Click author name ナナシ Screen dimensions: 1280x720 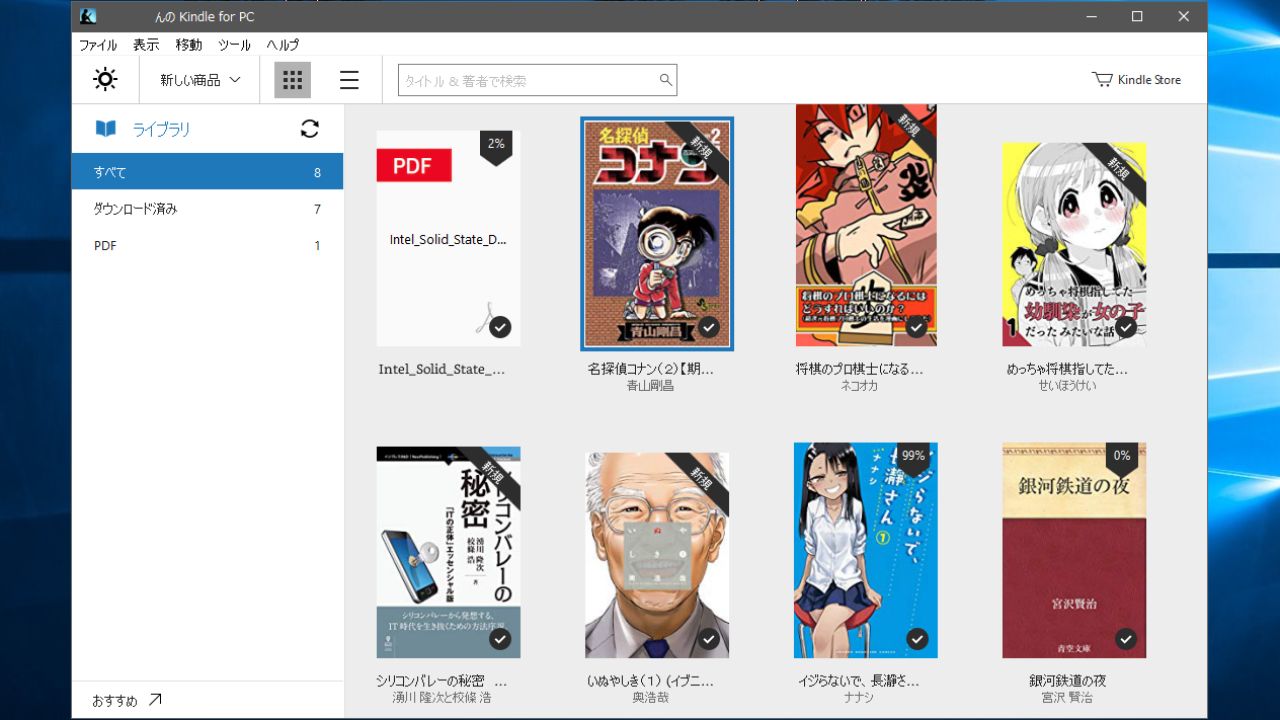(859, 697)
